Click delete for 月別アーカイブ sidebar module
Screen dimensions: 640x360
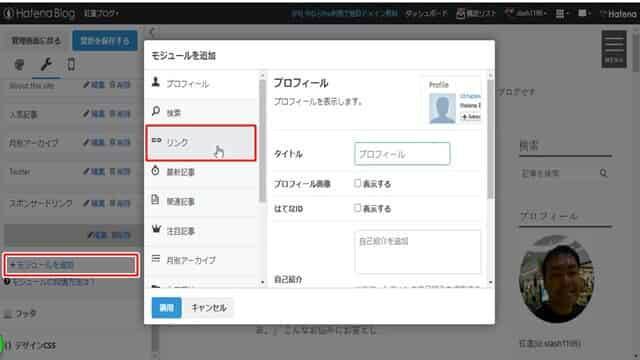tap(120, 142)
